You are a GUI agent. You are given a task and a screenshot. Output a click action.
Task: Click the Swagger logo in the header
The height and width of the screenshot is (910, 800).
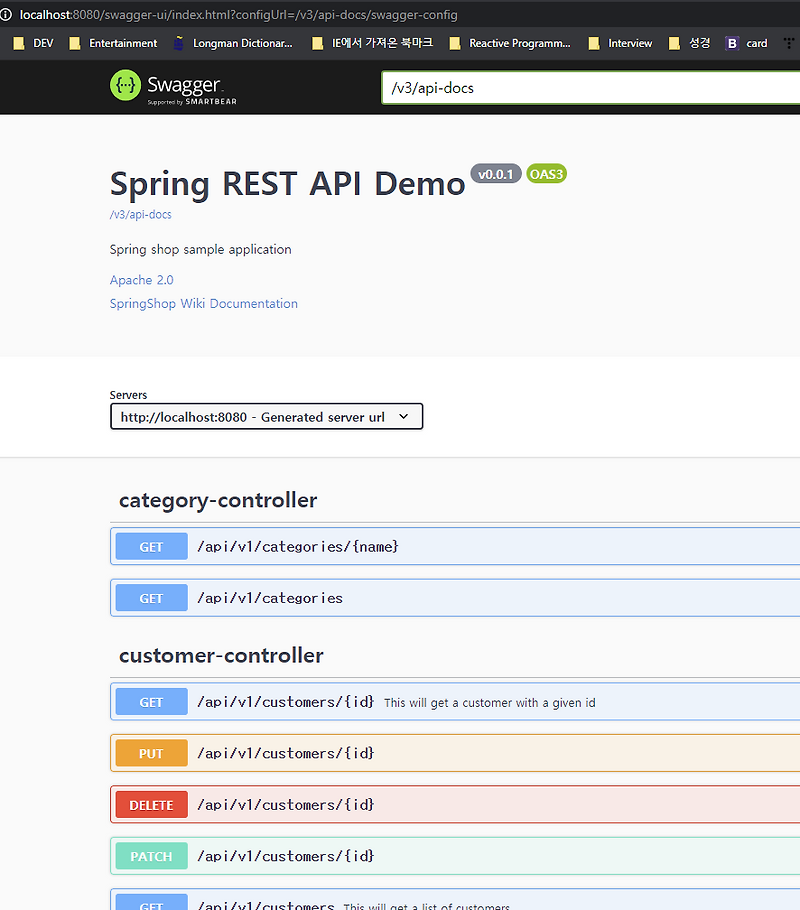pos(170,87)
